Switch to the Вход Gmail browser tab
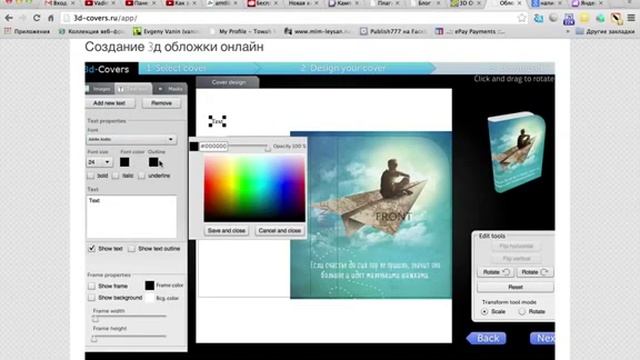Viewport: 640px width, 360px height. [60, 3]
